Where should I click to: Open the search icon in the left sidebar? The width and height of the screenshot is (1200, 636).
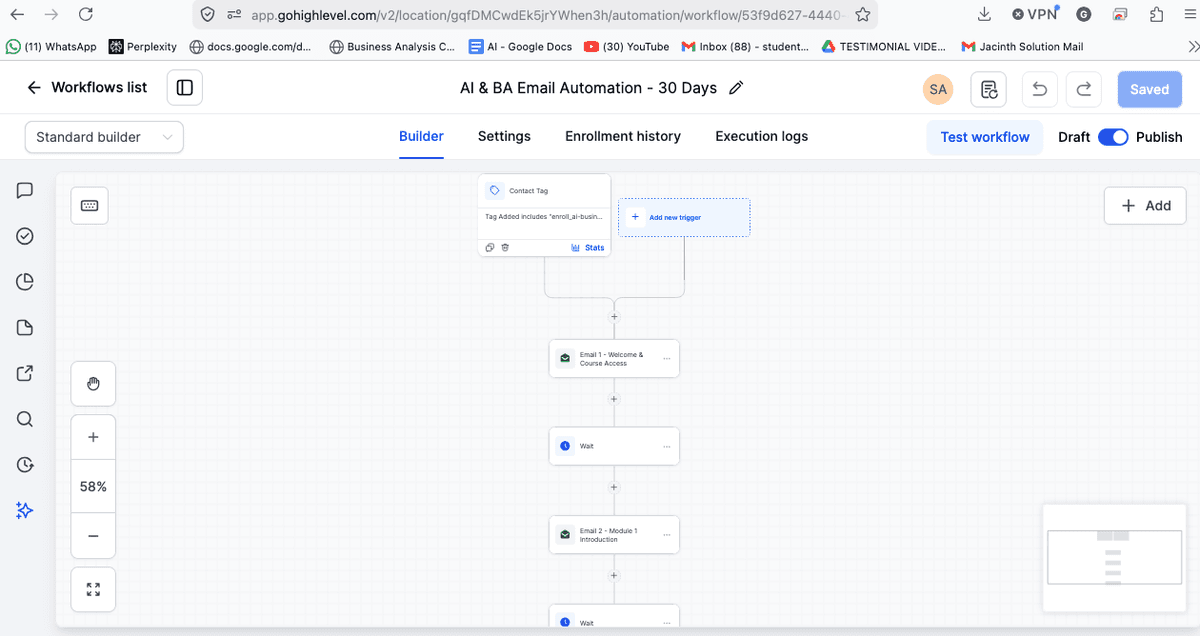[25, 419]
